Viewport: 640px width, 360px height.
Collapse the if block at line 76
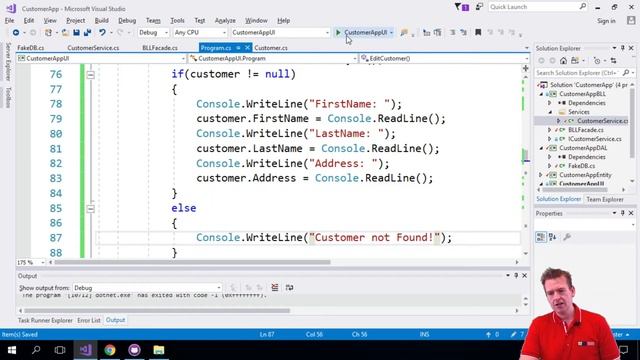[x=91, y=75]
